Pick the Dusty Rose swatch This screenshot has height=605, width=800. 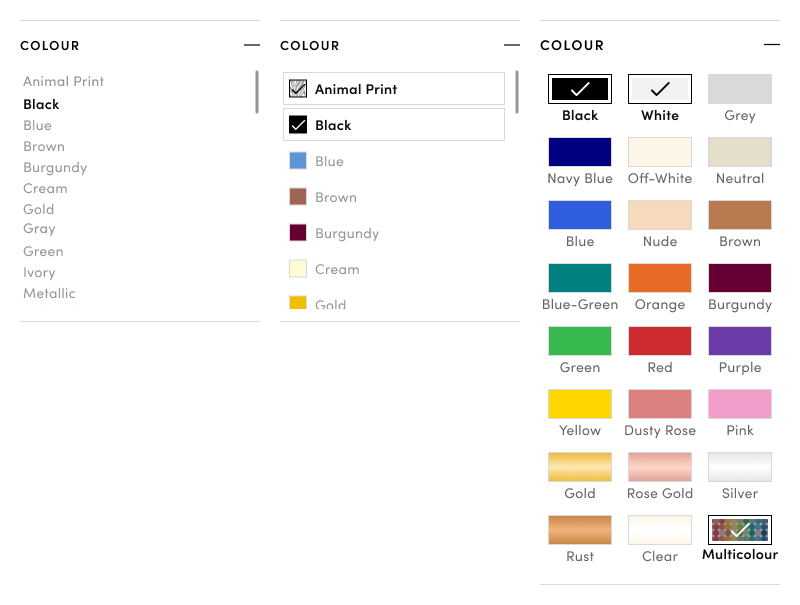tap(660, 404)
